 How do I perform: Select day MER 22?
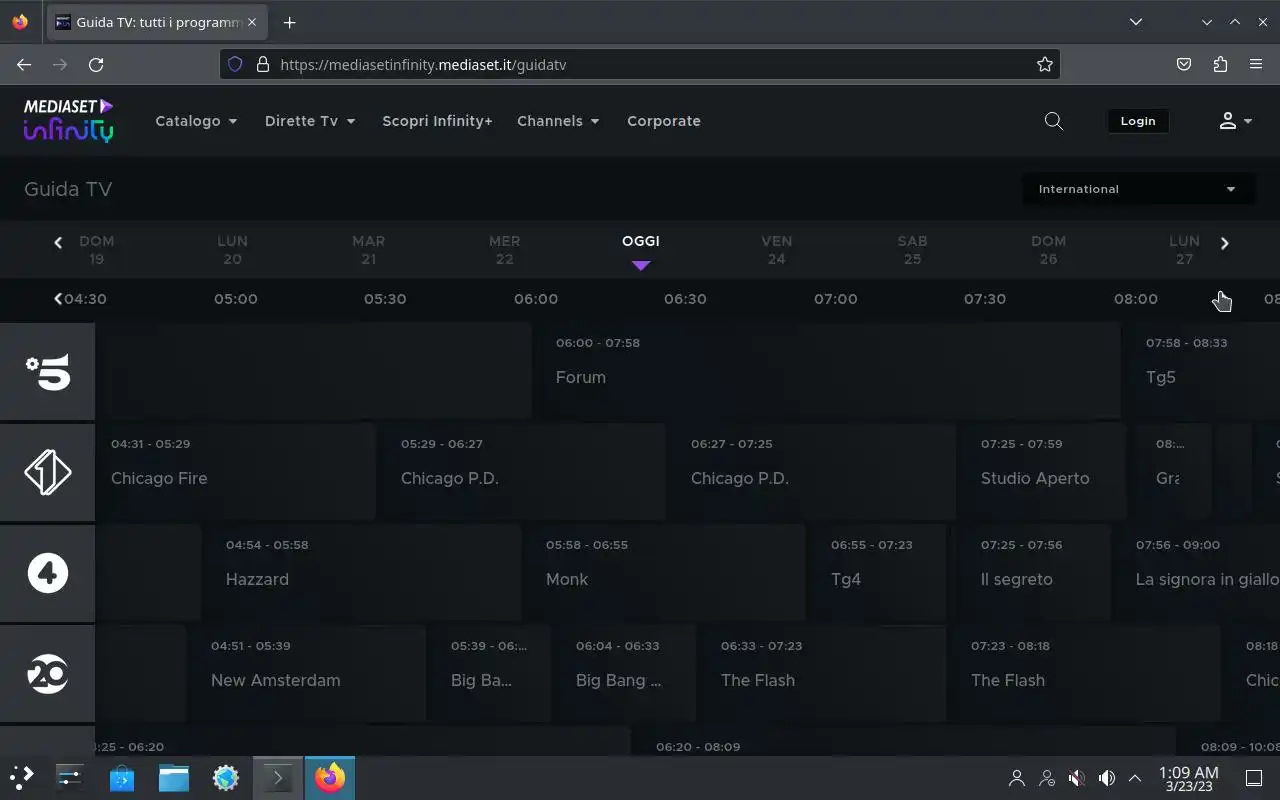click(504, 250)
